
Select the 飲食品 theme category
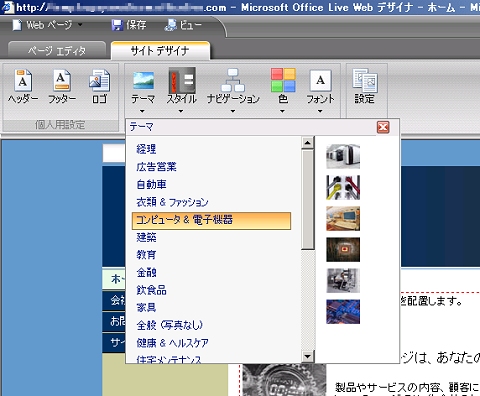click(x=151, y=290)
